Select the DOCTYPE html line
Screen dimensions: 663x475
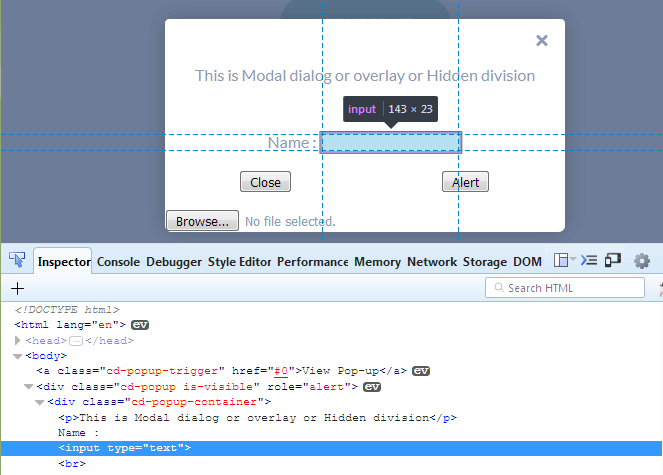(67, 310)
